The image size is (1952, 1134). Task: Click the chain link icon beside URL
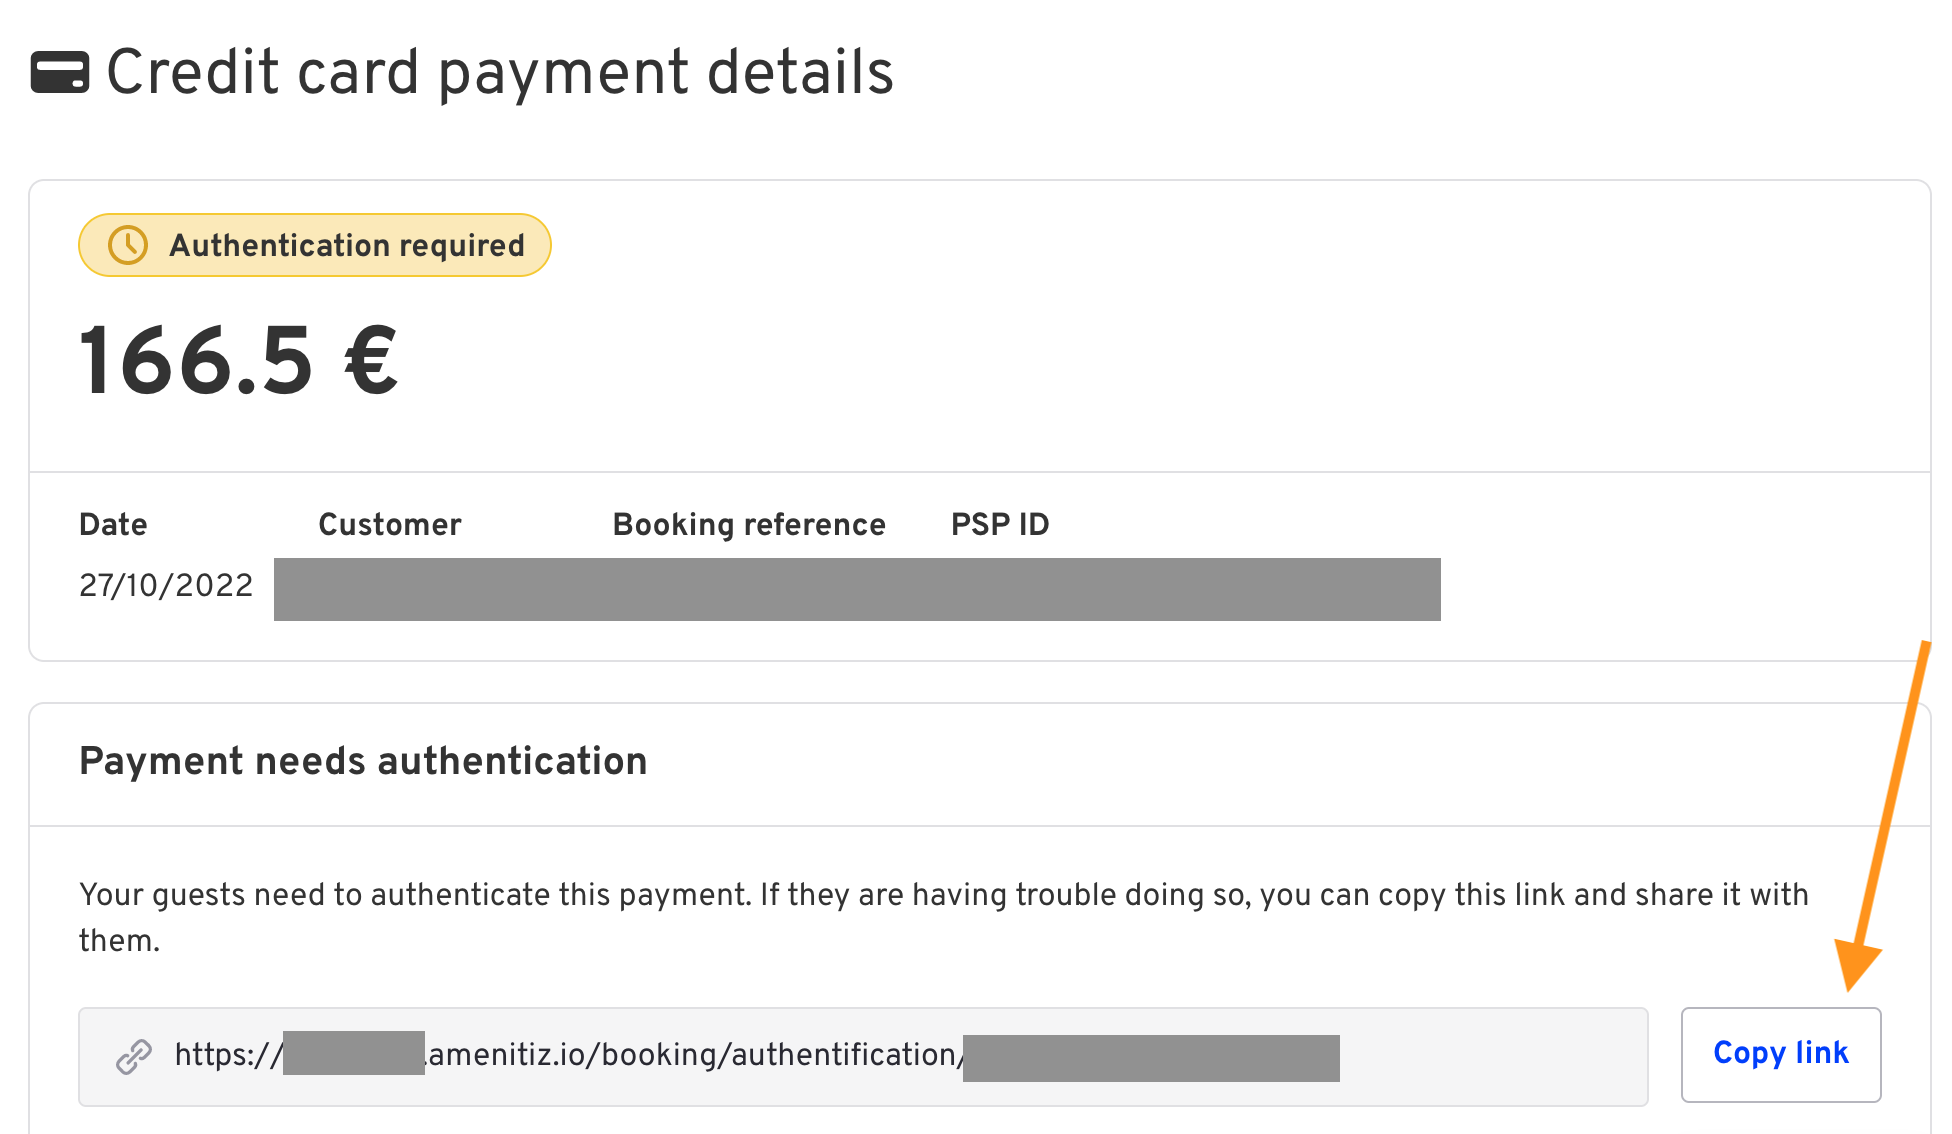click(x=134, y=1056)
